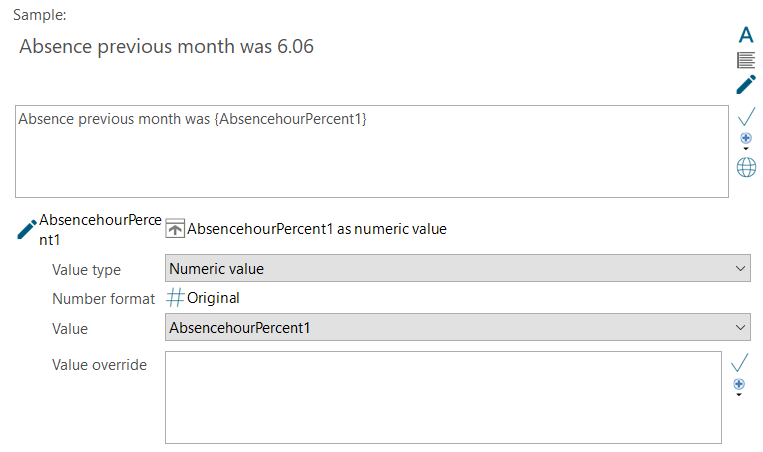The width and height of the screenshot is (763, 452).
Task: Open the Value dropdown showing AbsencehourPercent1
Action: point(457,327)
